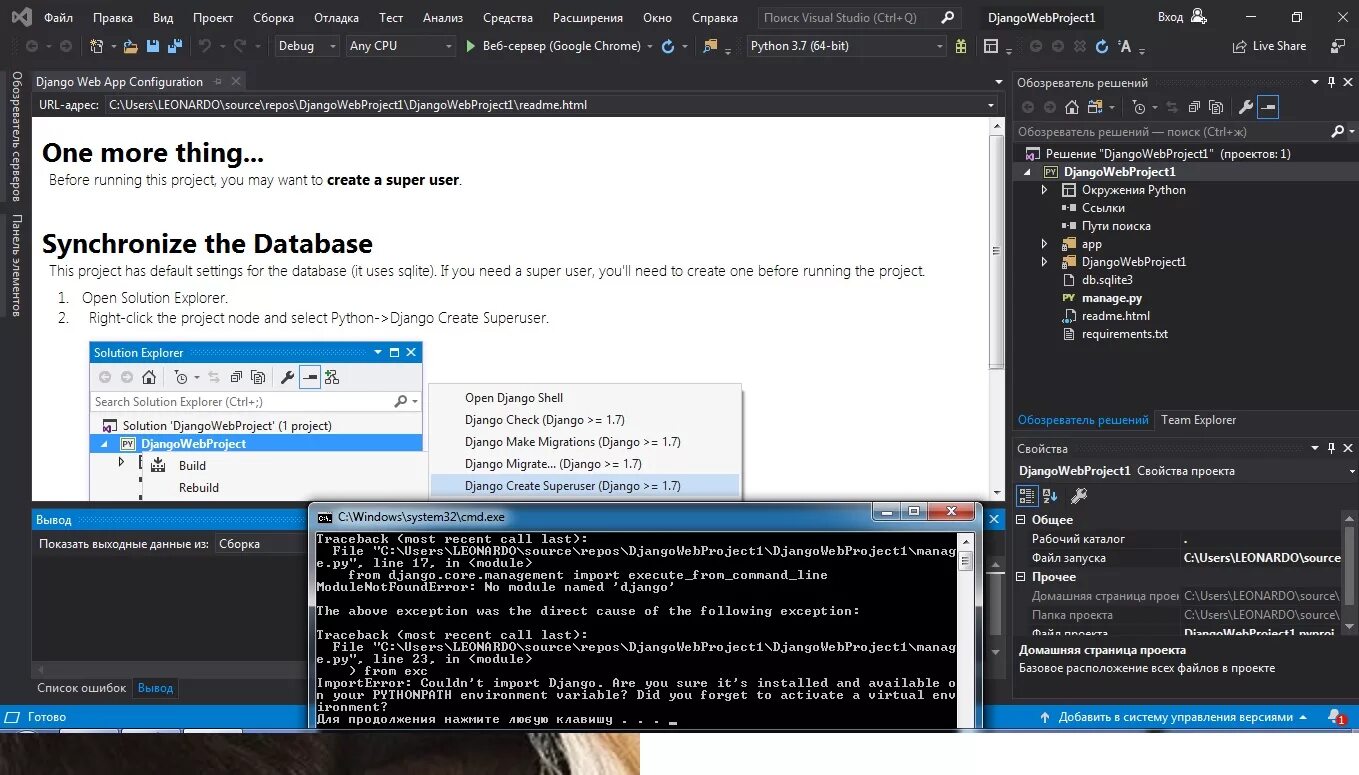Image resolution: width=1359 pixels, height=775 pixels.
Task: Click the window layout icon in toolbar
Action: click(991, 46)
